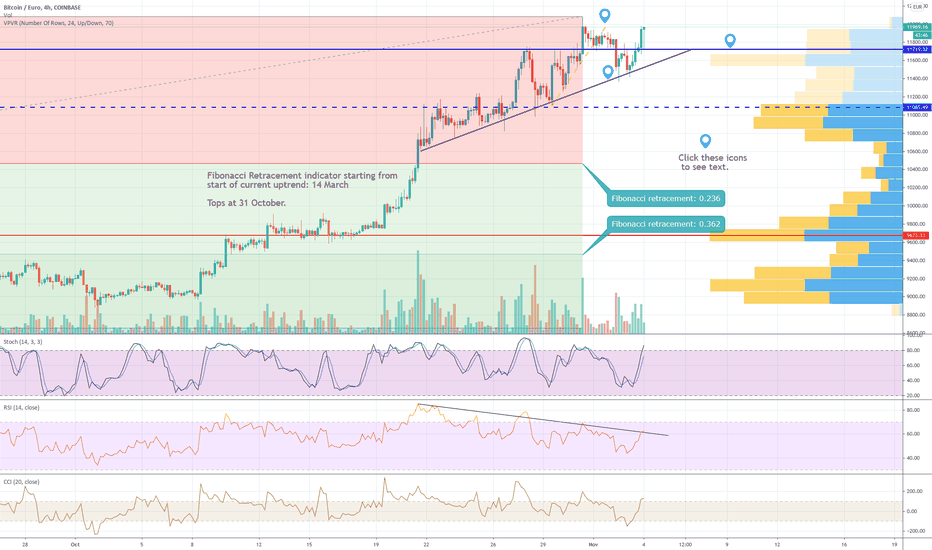
Task: Open the pin marker on the blue resistance line
Action: click(x=730, y=40)
